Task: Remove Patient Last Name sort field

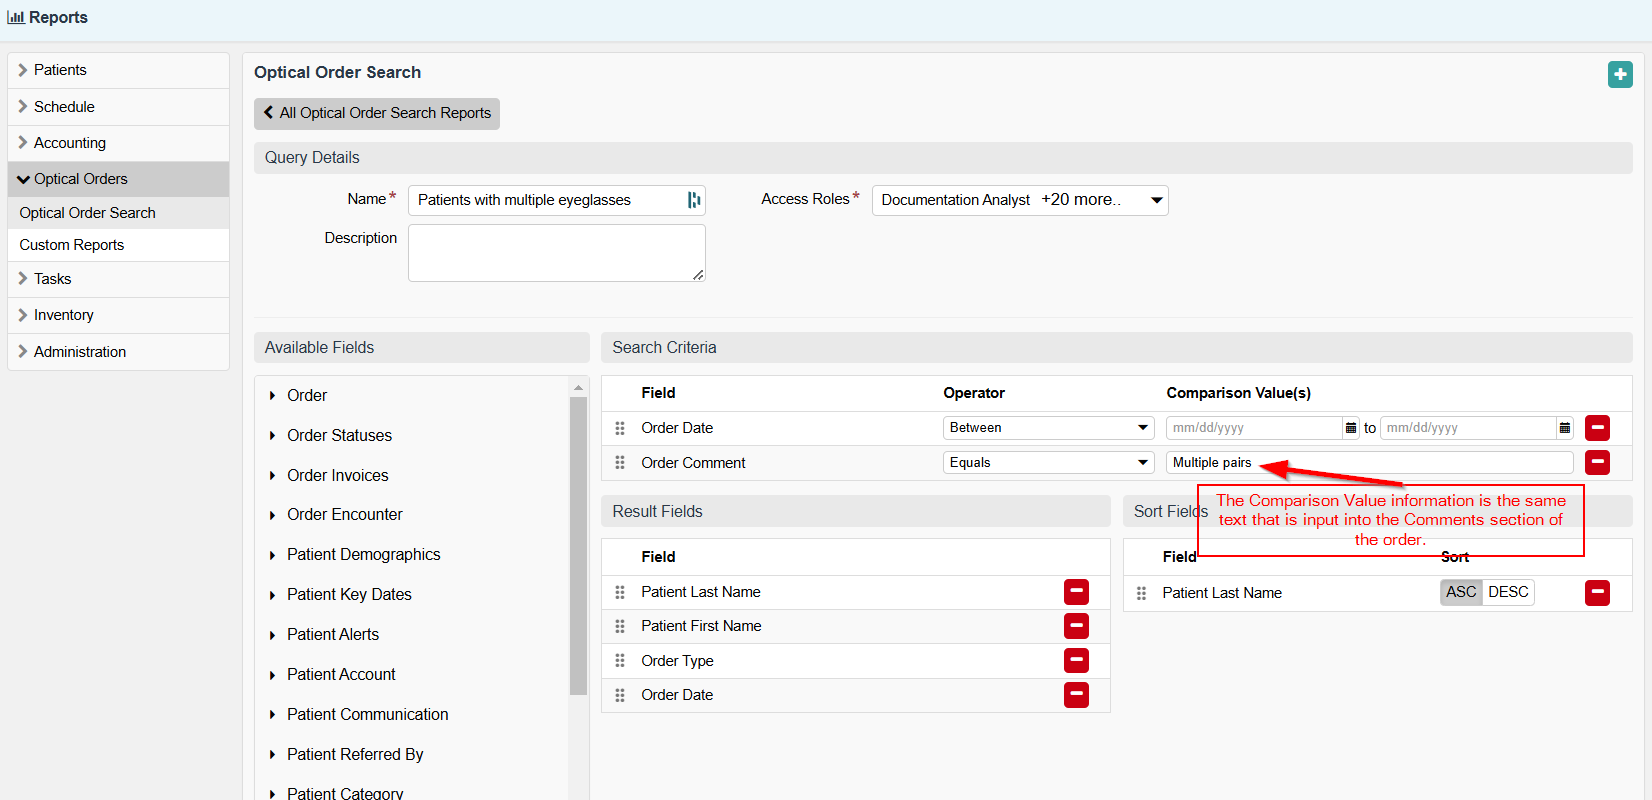Action: [x=1597, y=593]
